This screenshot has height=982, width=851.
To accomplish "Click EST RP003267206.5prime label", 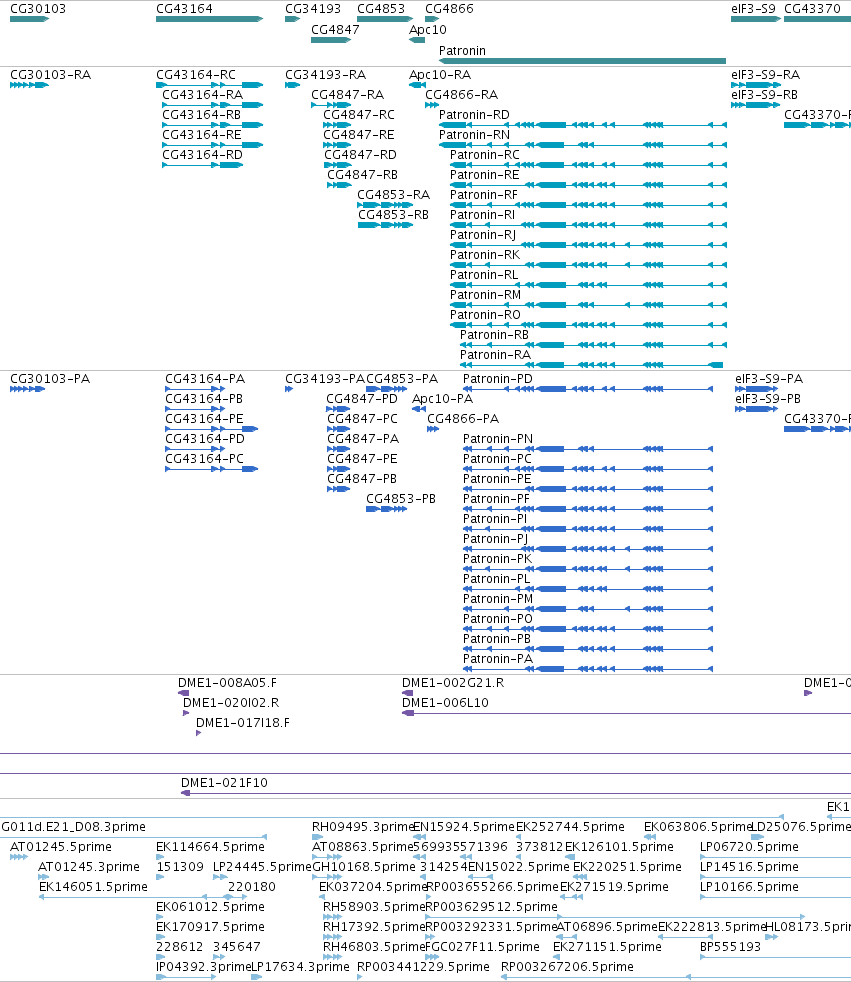I will [567, 968].
